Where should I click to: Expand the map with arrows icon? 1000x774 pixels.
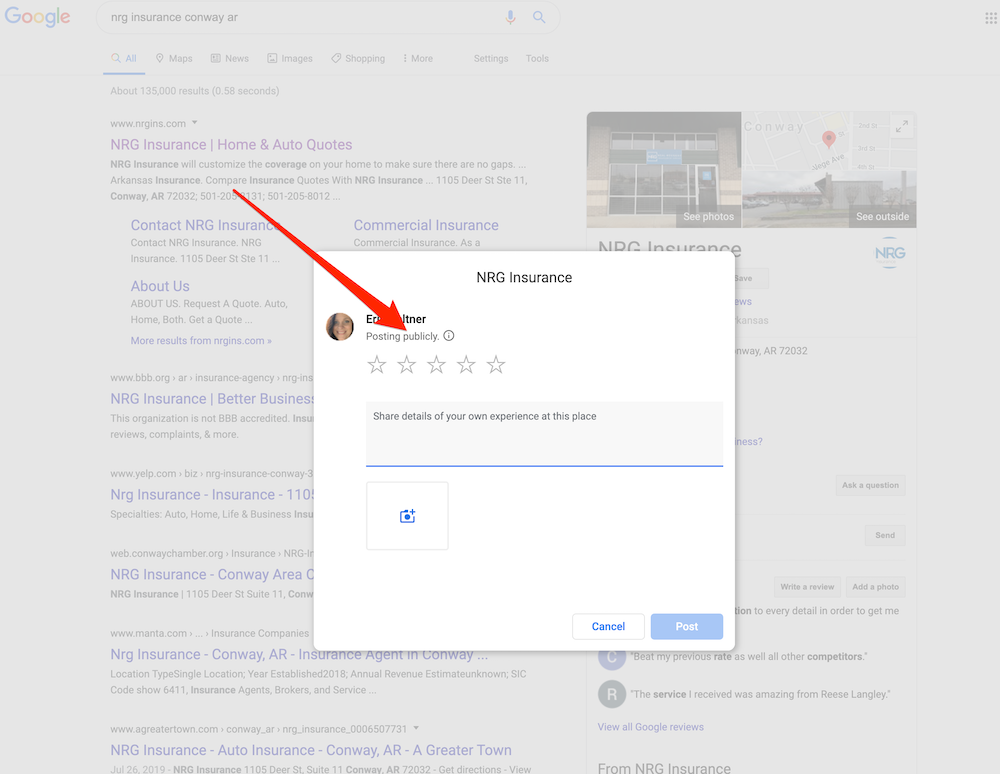point(901,127)
